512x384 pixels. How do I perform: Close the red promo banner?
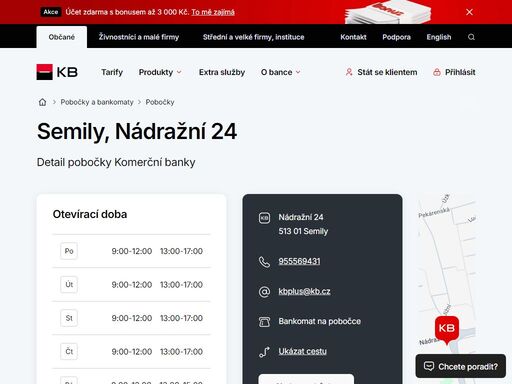pyautogui.click(x=469, y=12)
